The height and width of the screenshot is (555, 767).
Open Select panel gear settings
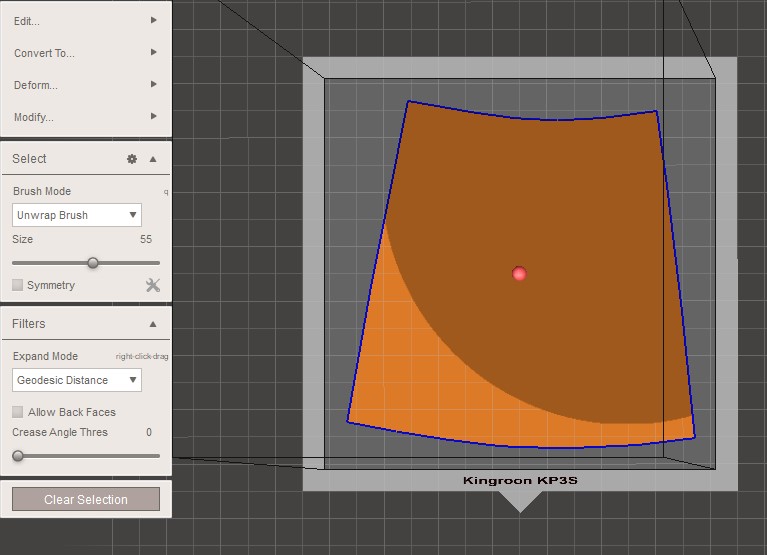[132, 159]
